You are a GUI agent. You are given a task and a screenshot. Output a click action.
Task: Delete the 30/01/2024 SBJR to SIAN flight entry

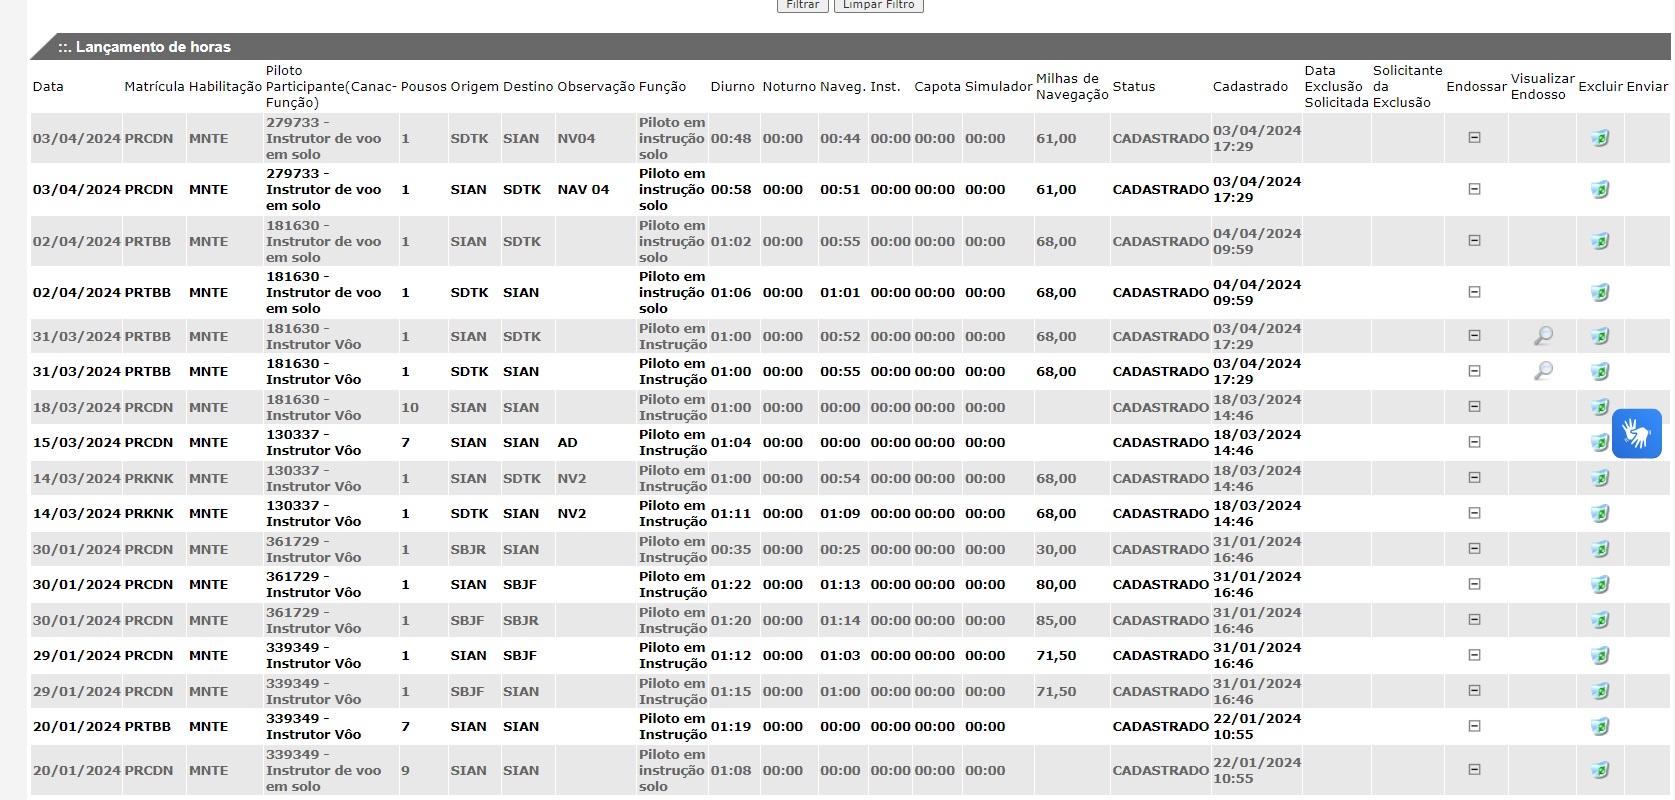click(x=1600, y=549)
